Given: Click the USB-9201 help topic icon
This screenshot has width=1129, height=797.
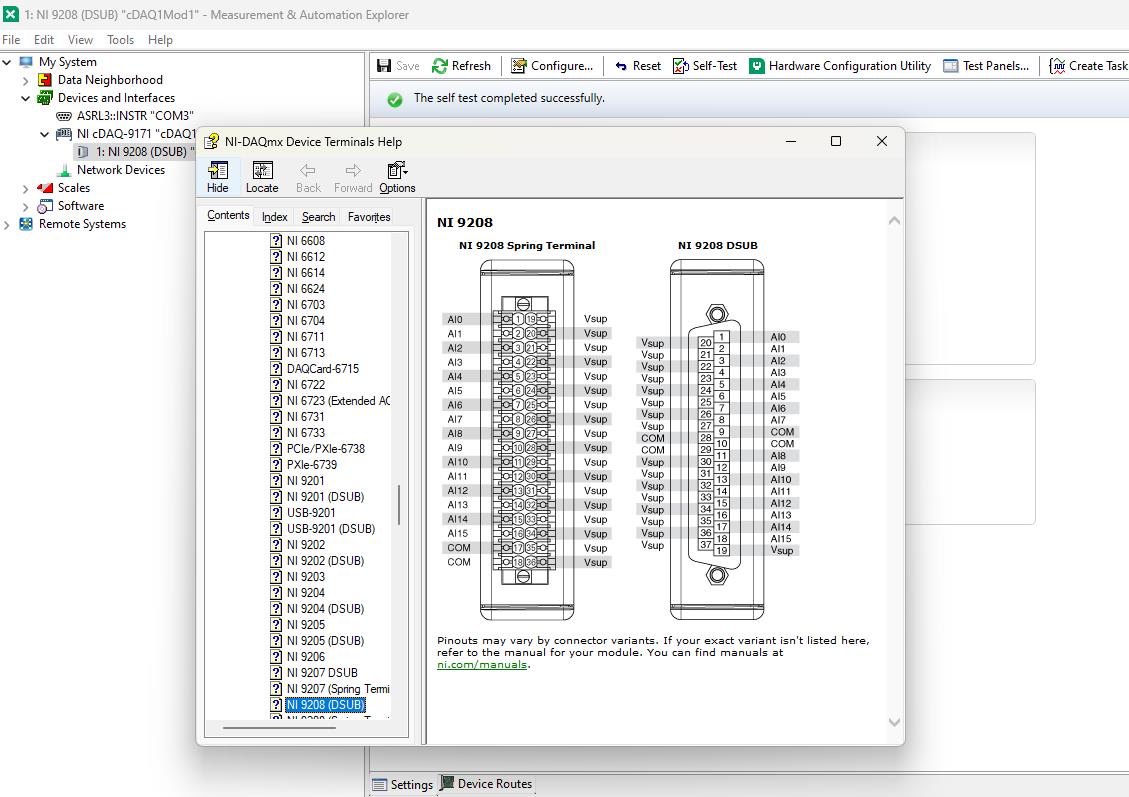Looking at the screenshot, I should pos(276,513).
